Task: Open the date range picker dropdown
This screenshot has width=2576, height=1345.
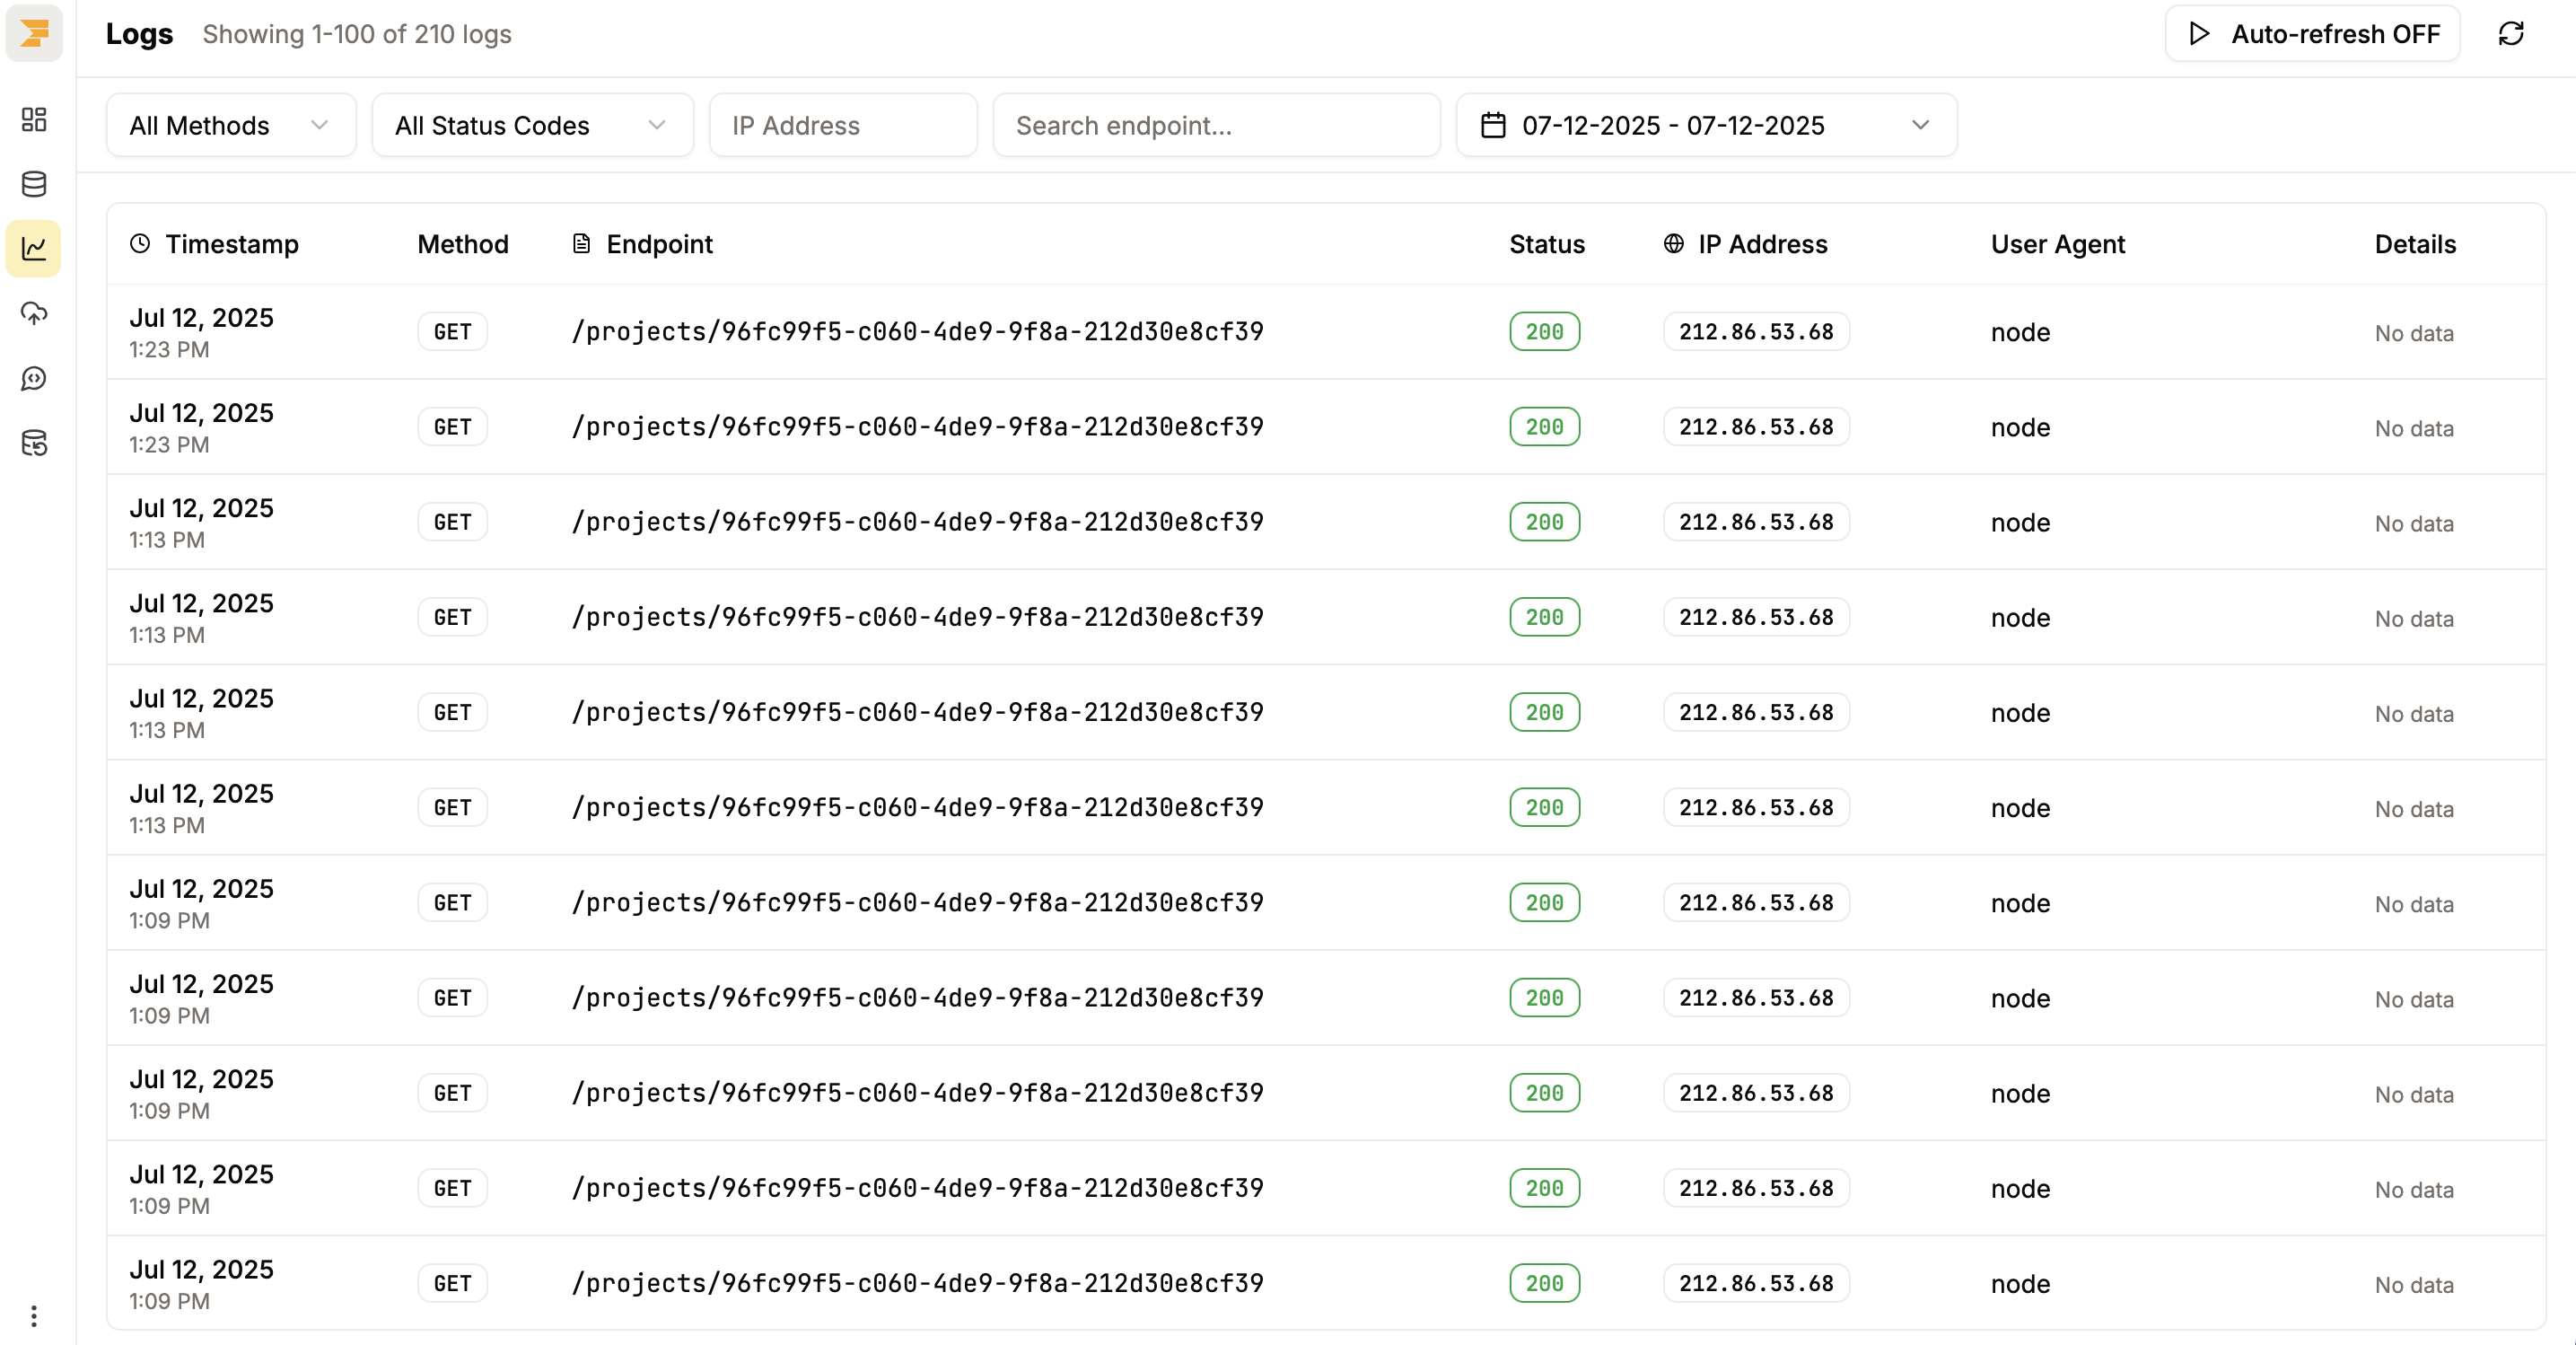Action: coord(1705,125)
